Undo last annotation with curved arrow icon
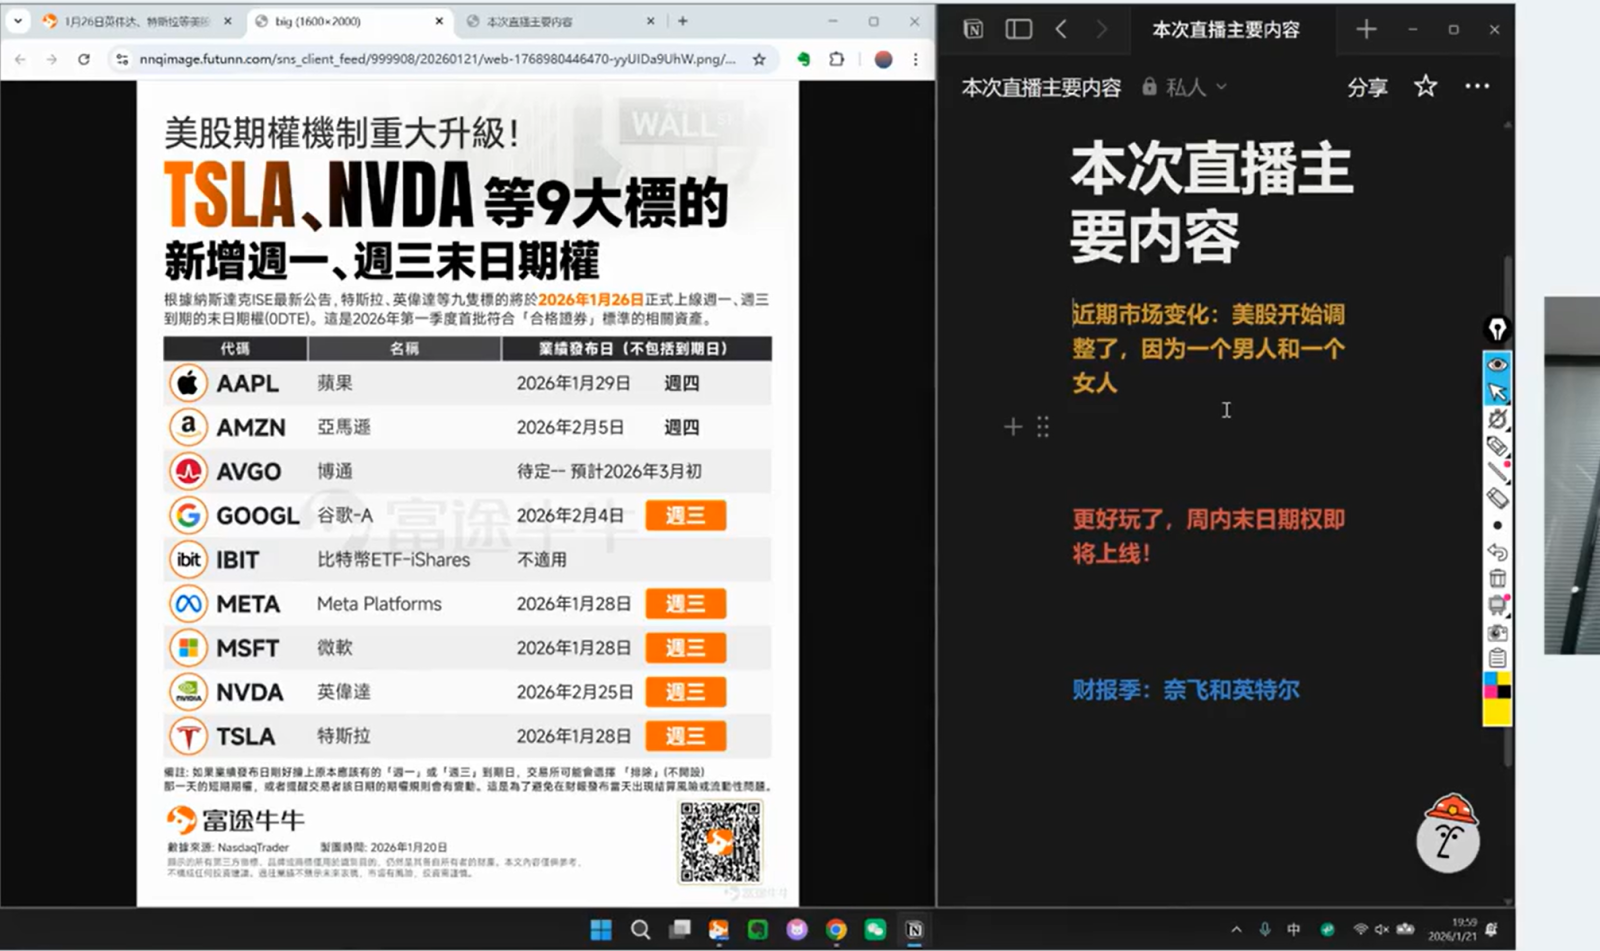Screen dimensions: 1600x951 click(1497, 552)
